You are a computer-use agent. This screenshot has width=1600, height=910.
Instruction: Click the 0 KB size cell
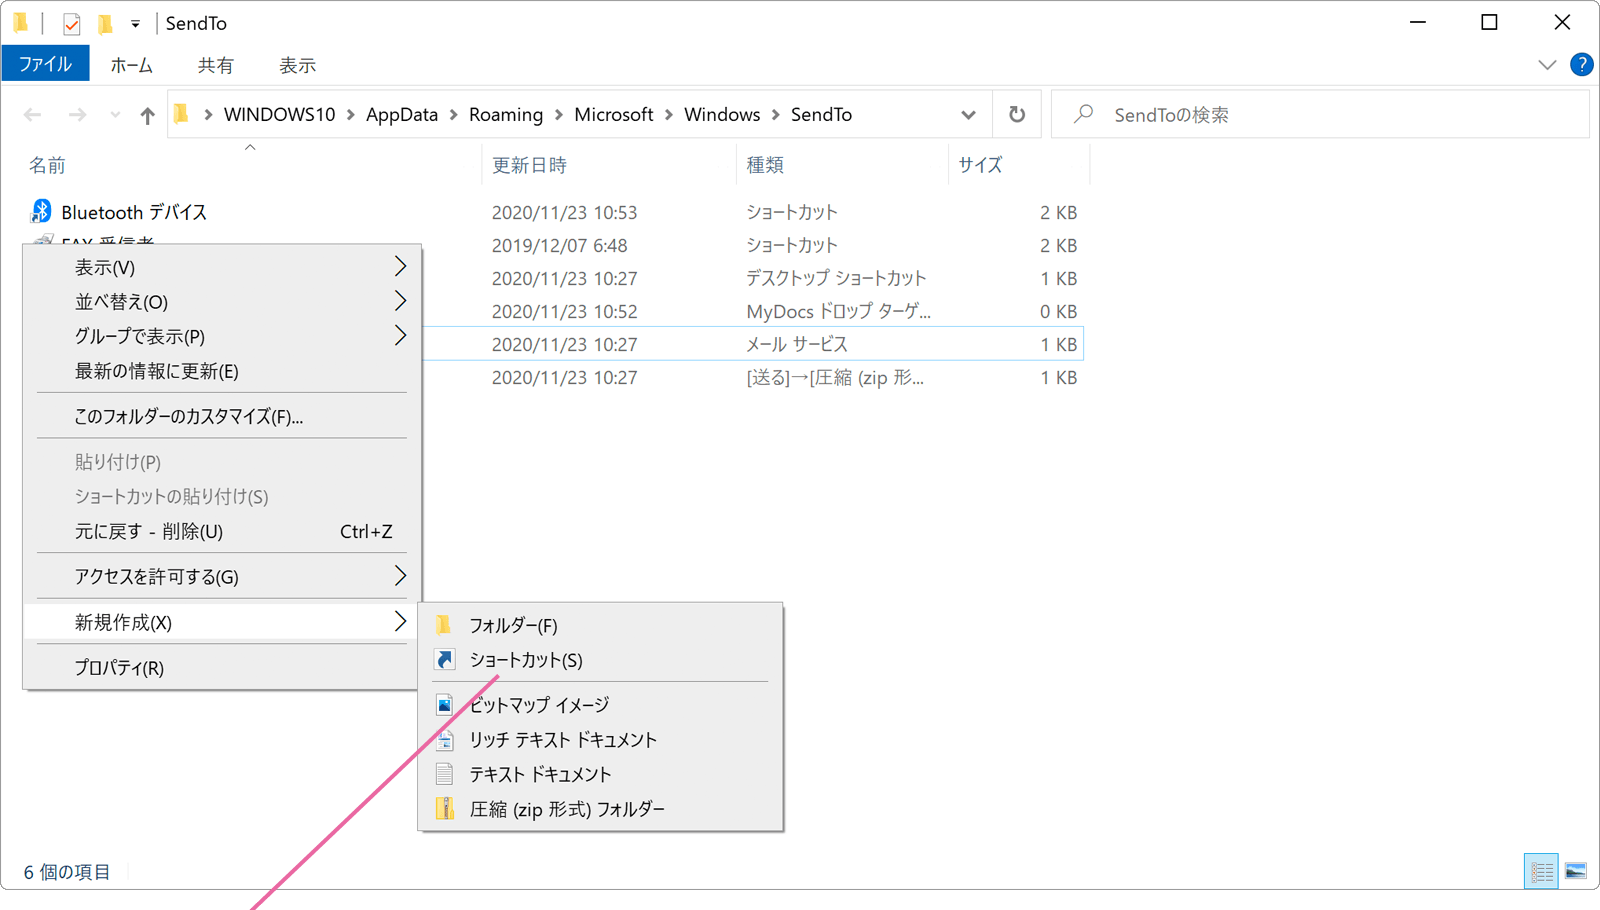pos(1058,311)
